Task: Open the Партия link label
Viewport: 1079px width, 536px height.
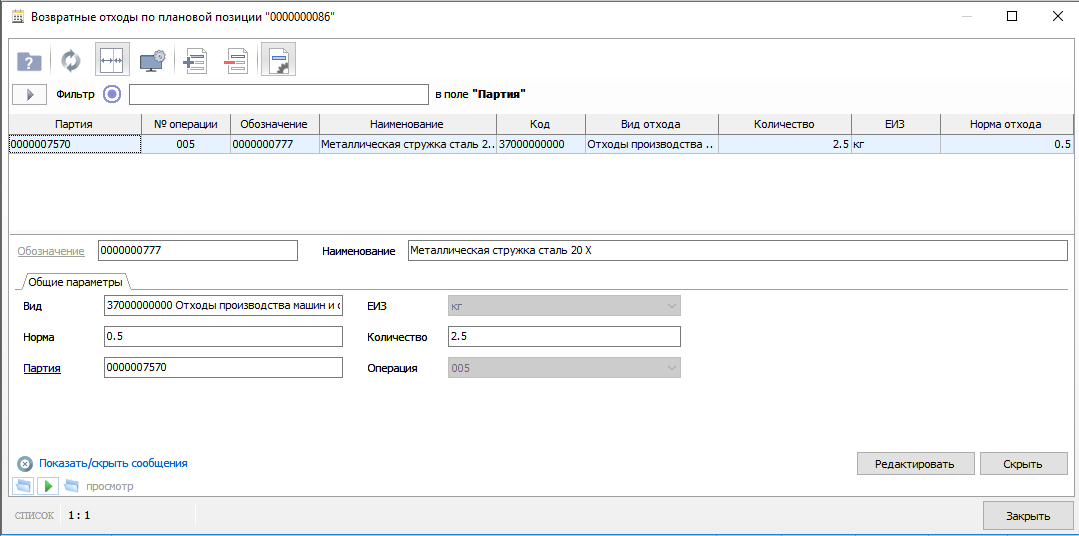Action: click(42, 368)
